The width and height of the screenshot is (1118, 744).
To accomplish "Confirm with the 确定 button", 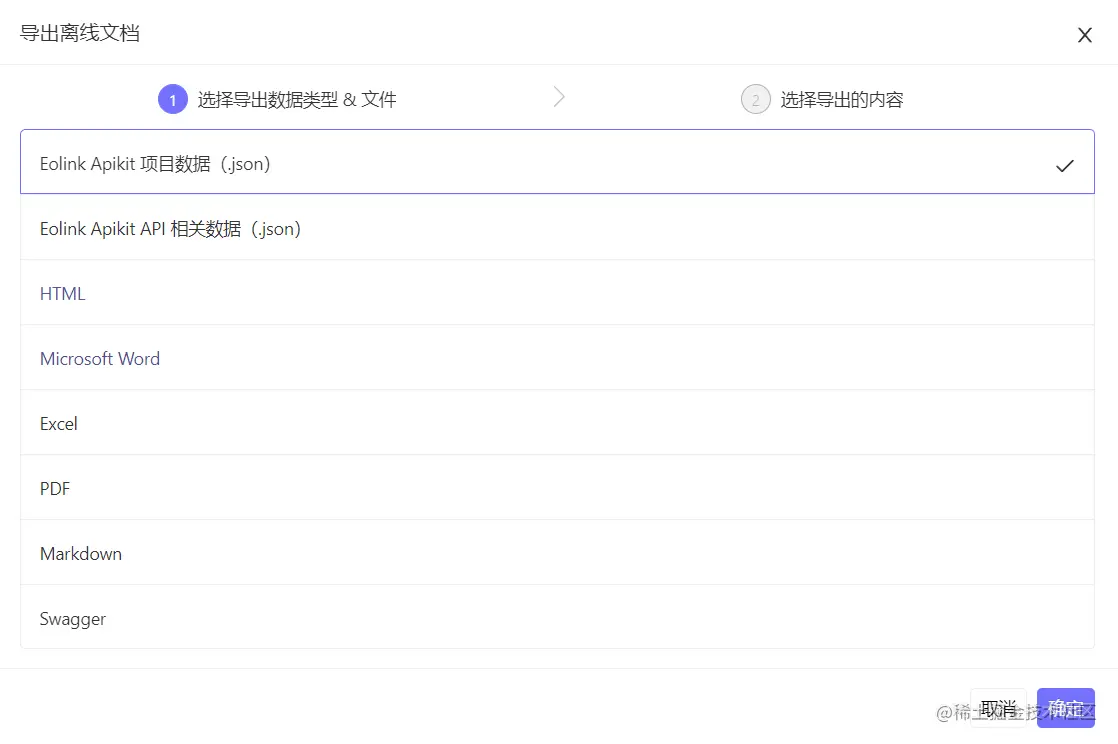I will tap(1065, 708).
